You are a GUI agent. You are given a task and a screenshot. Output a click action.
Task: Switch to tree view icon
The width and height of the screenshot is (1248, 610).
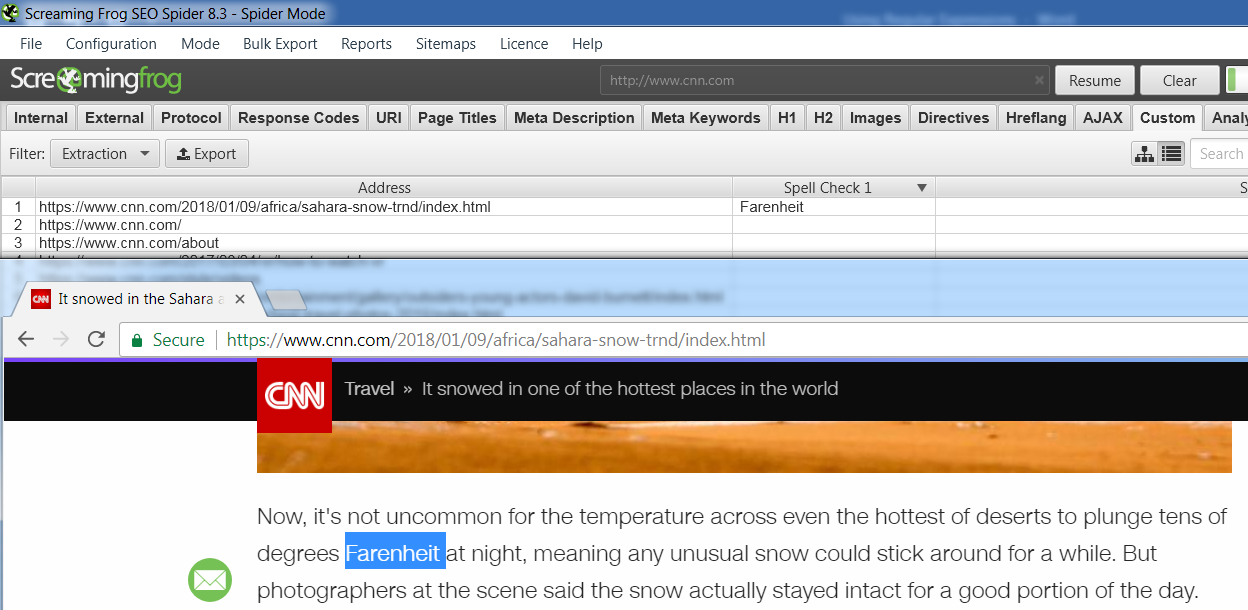(x=1144, y=154)
